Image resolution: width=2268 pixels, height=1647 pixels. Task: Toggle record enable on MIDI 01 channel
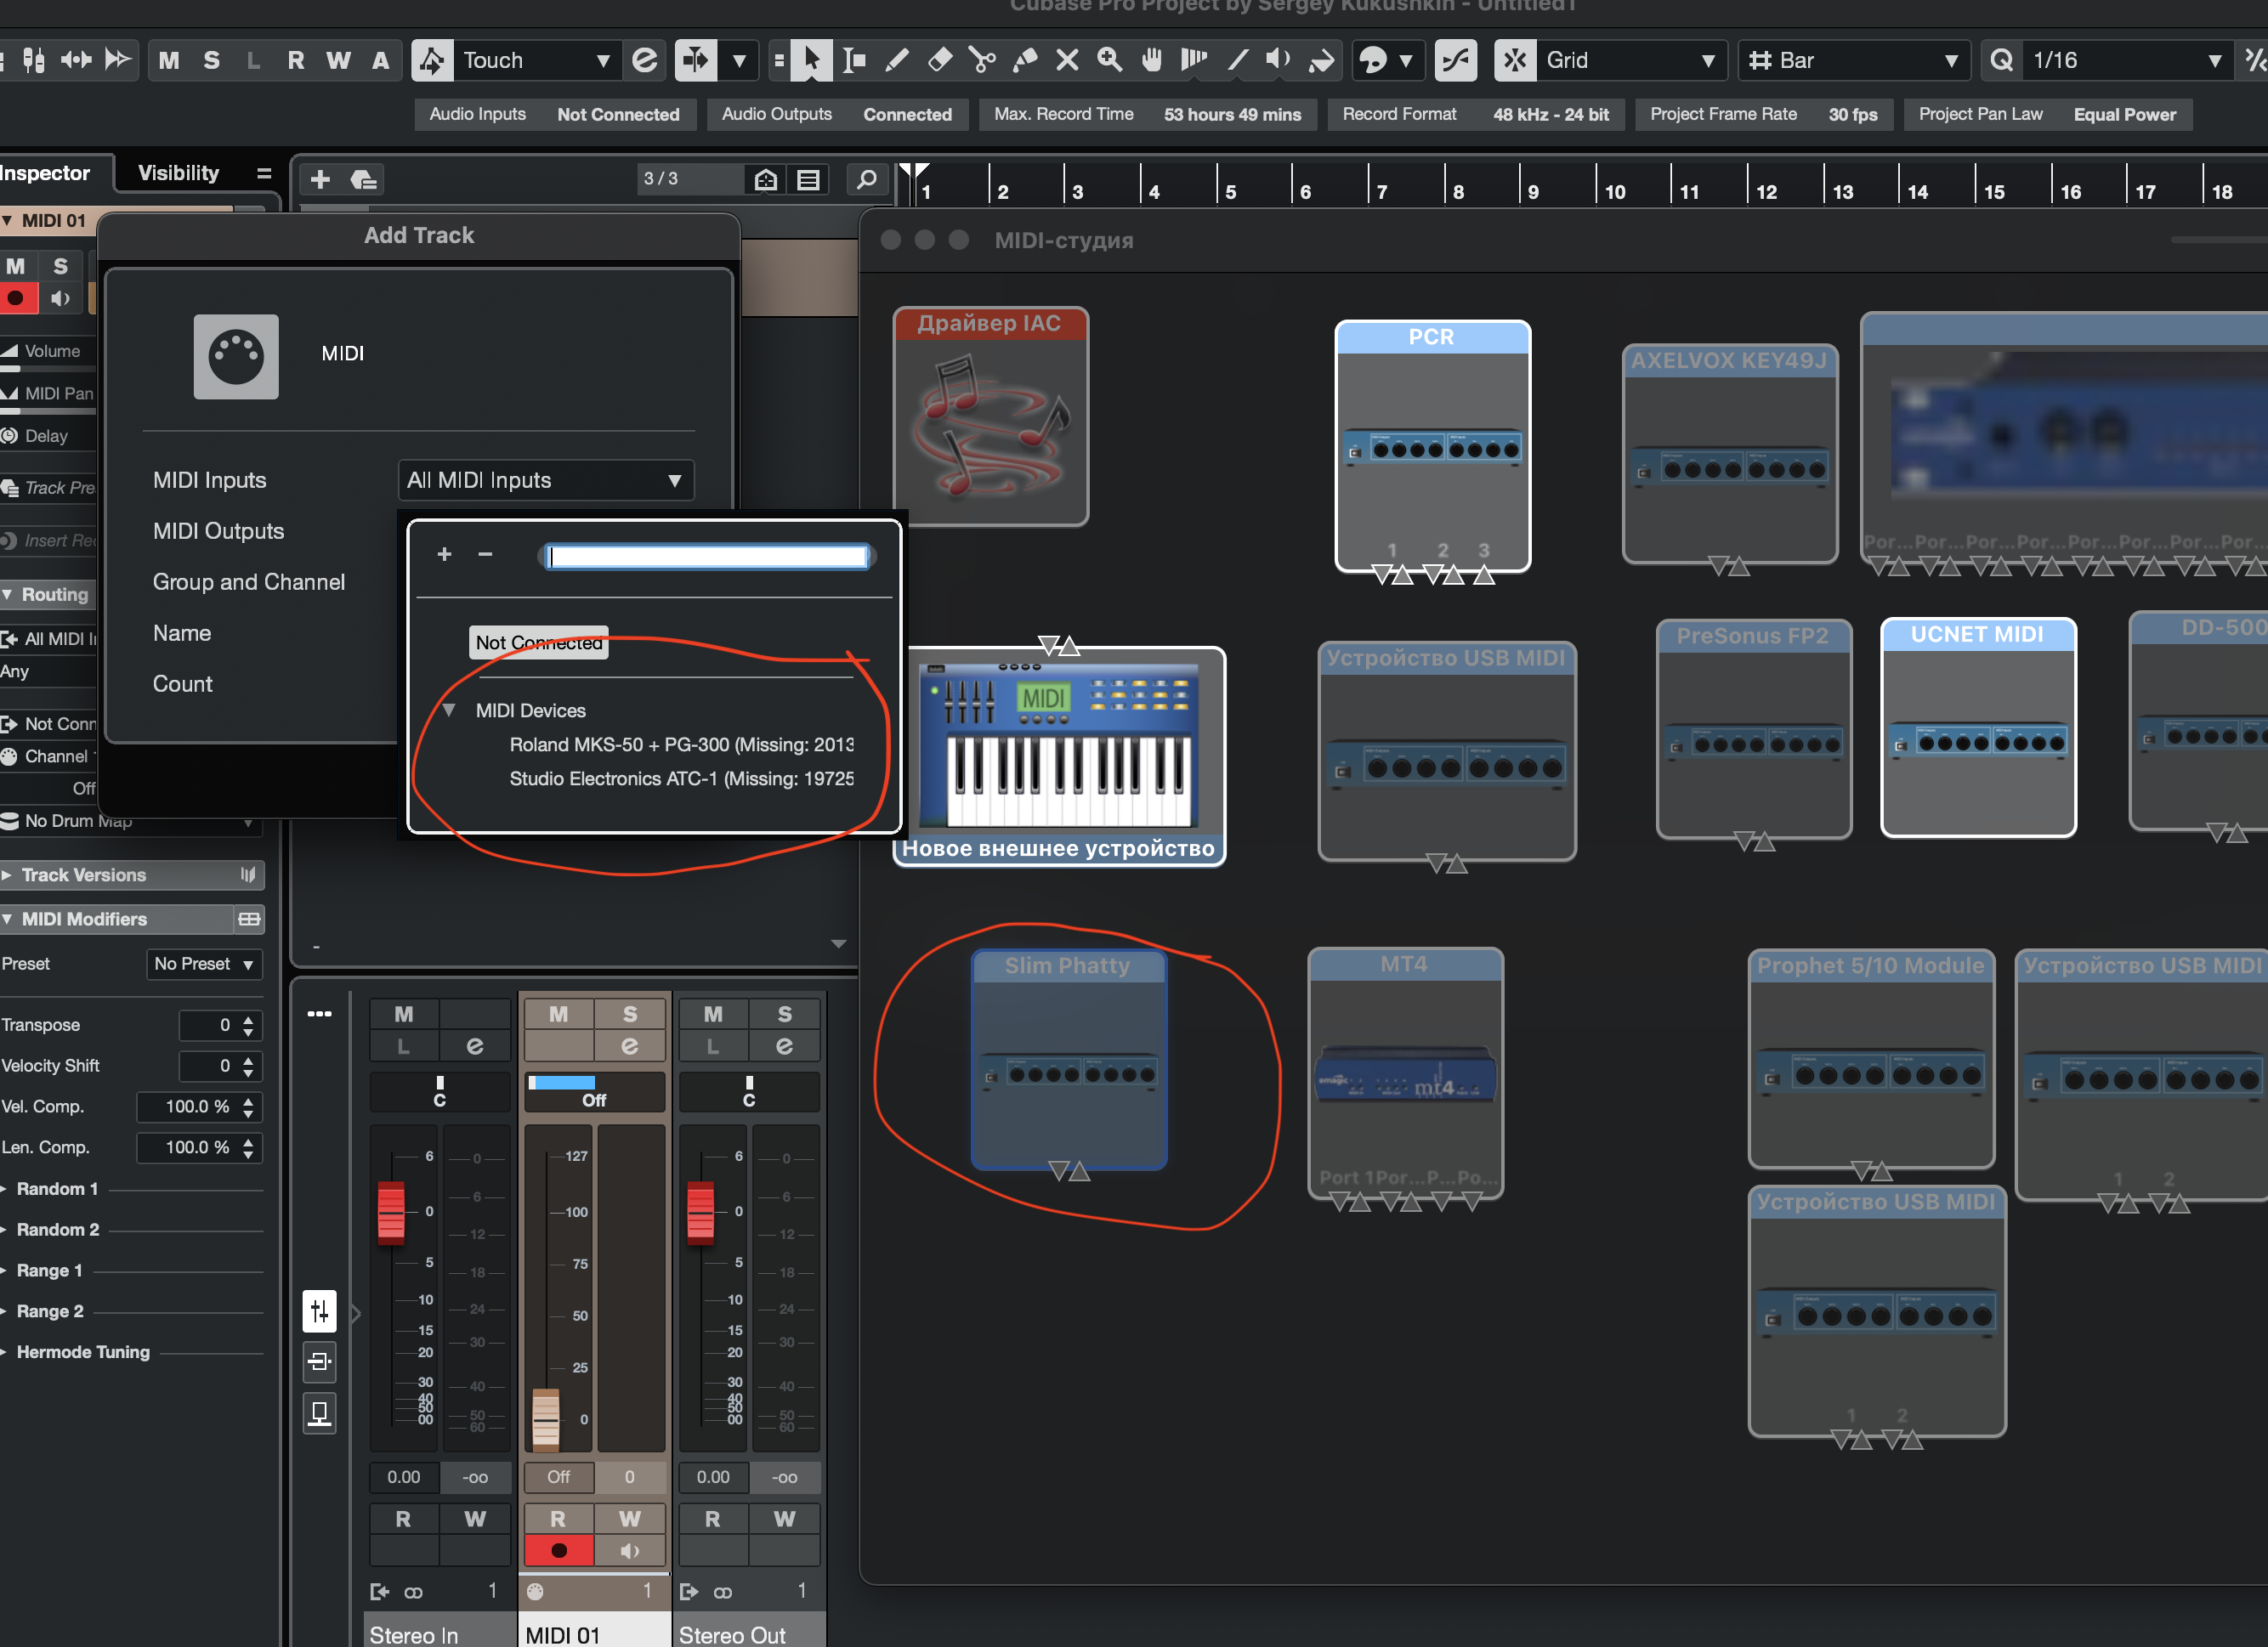click(x=558, y=1550)
